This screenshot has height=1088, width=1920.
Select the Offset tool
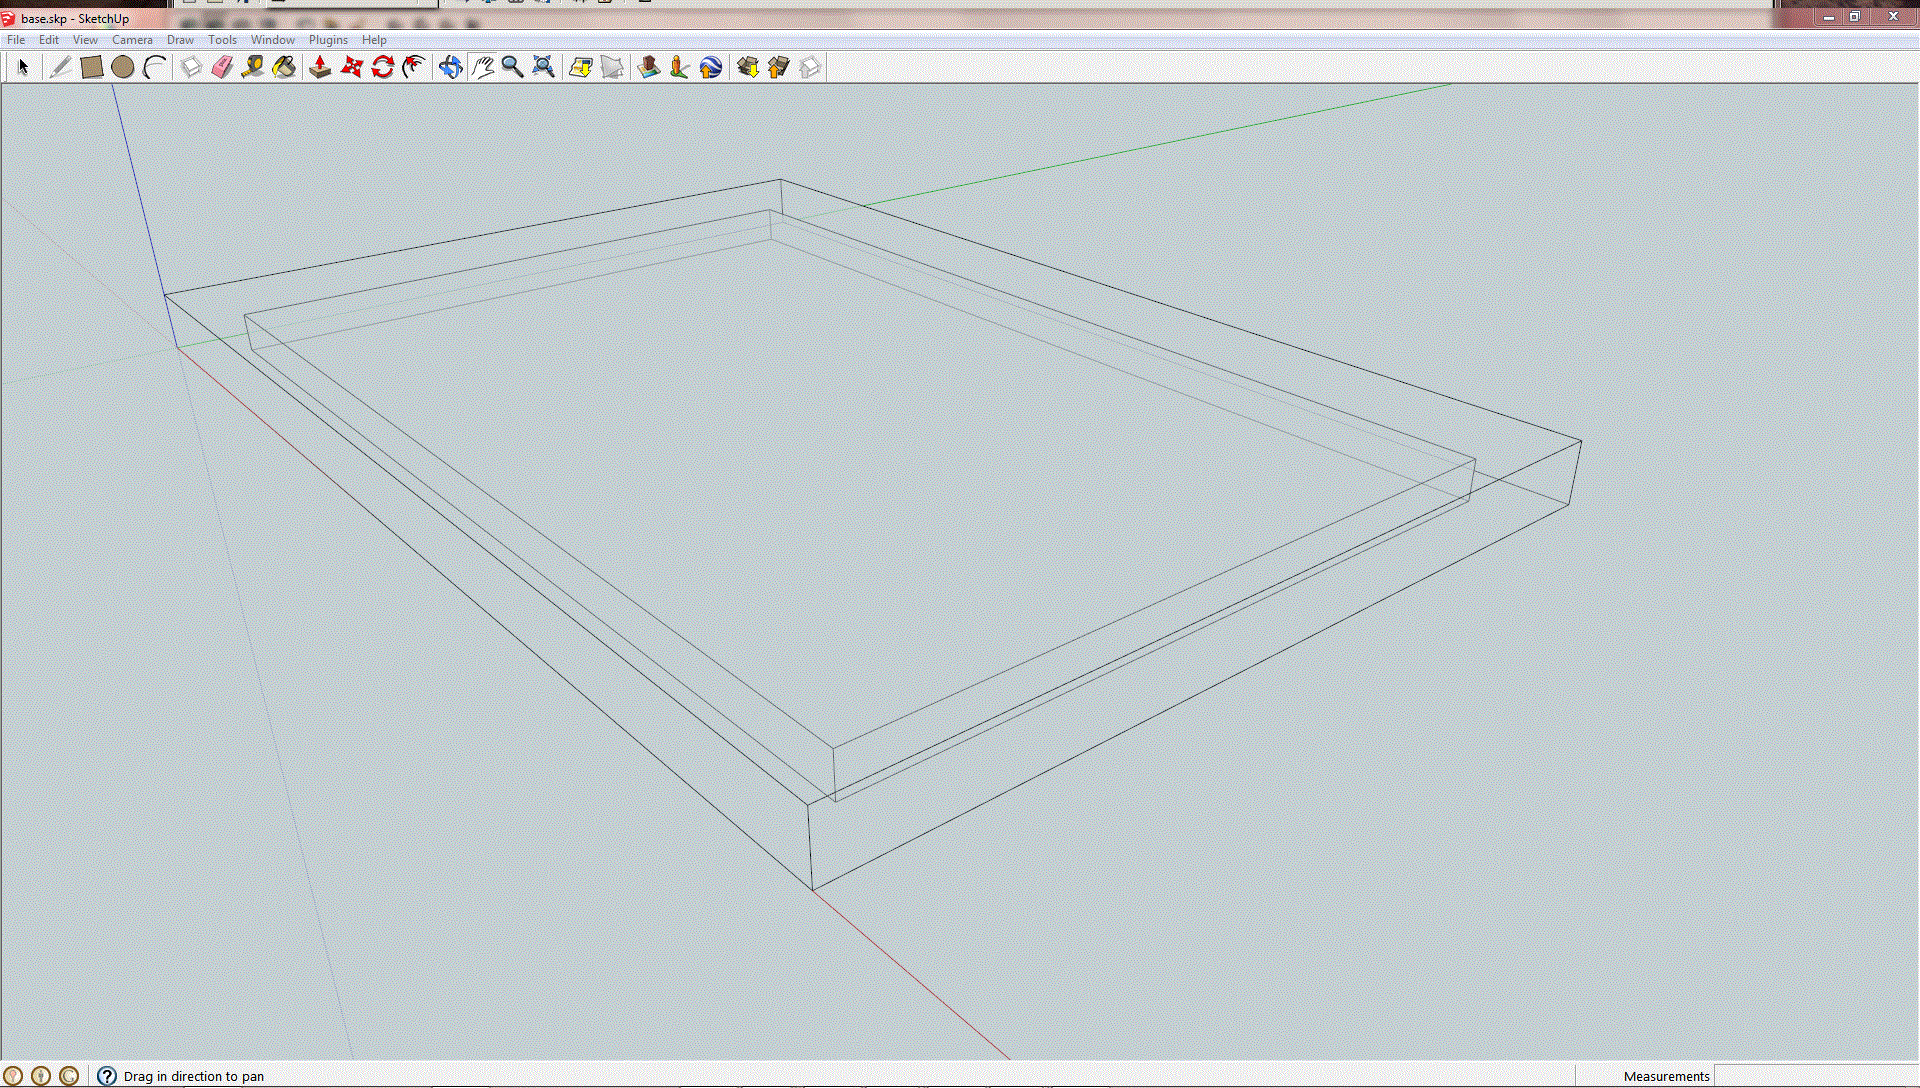[x=414, y=67]
